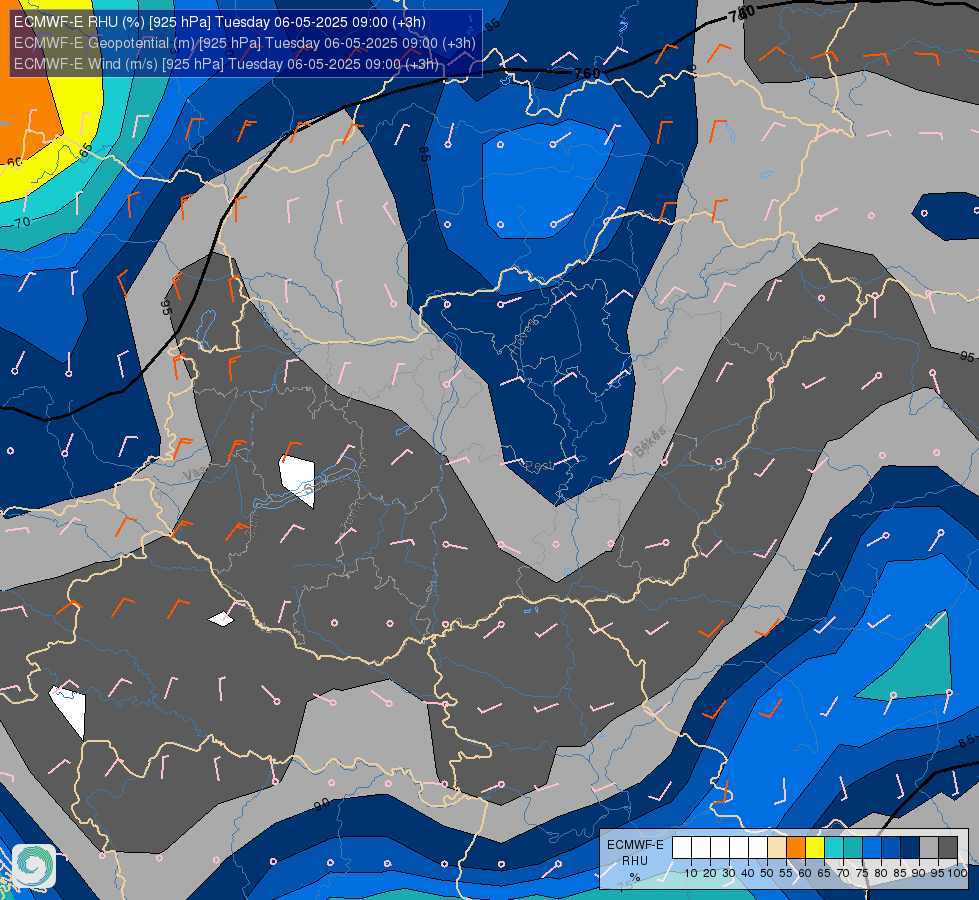Pick the white legend swatch between 40 and 50
This screenshot has height=900, width=979.
pyautogui.click(x=757, y=847)
